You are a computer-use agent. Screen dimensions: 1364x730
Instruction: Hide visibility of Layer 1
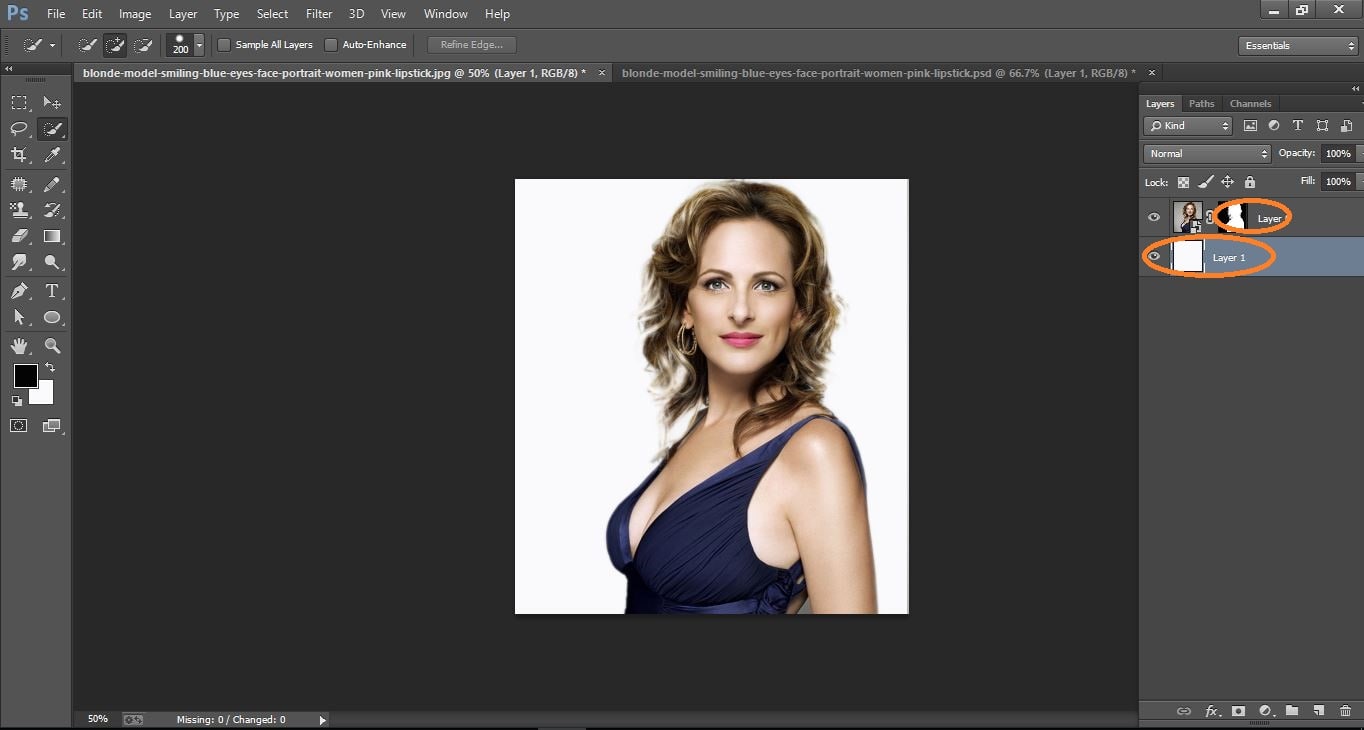point(1154,257)
